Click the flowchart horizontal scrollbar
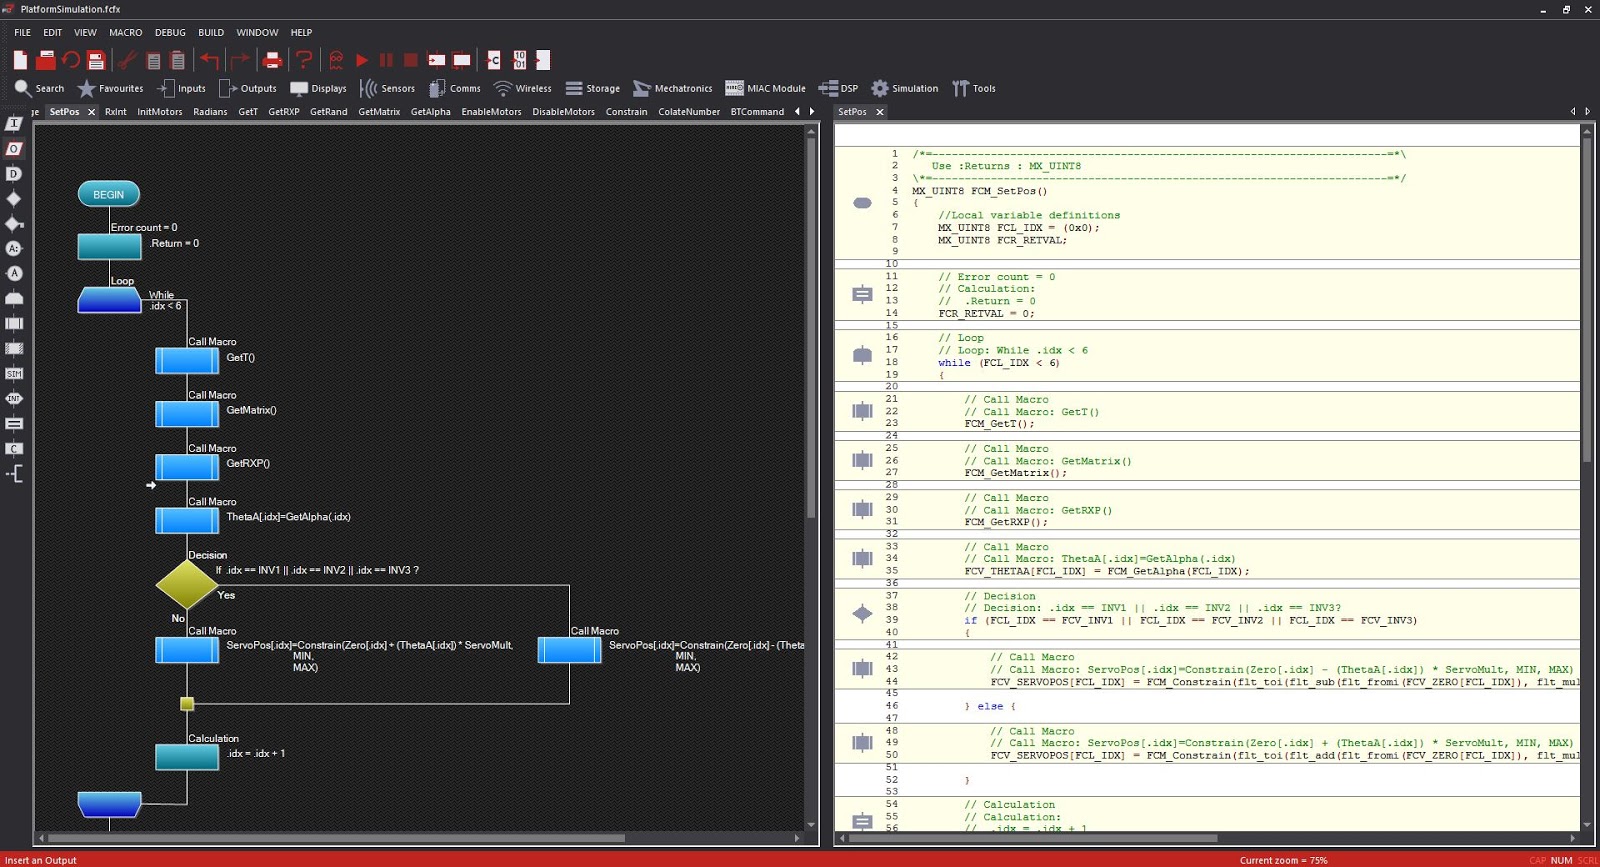Viewport: 1600px width, 867px height. (336, 838)
